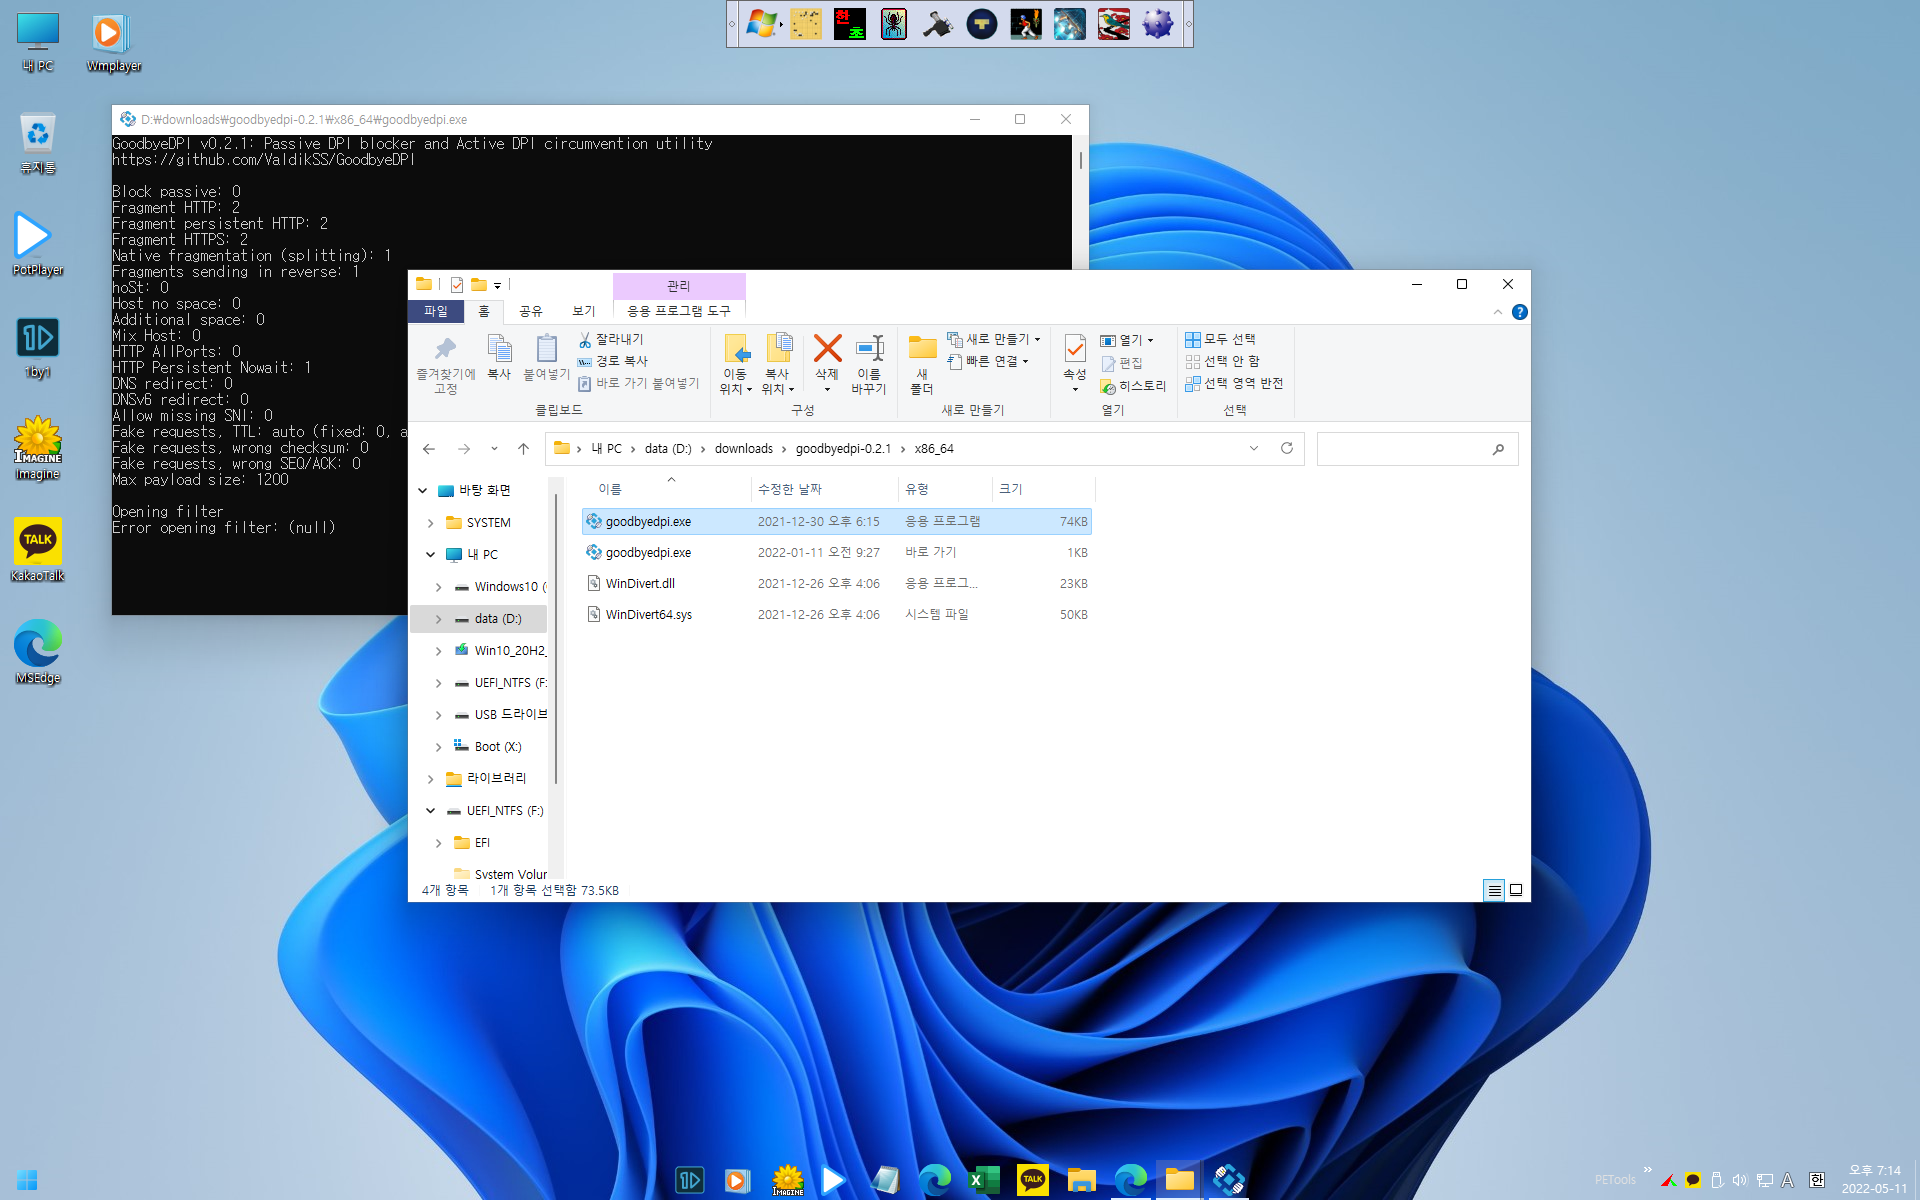Switch to large icons view in status bar
Image resolution: width=1920 pixels, height=1200 pixels.
[1516, 890]
